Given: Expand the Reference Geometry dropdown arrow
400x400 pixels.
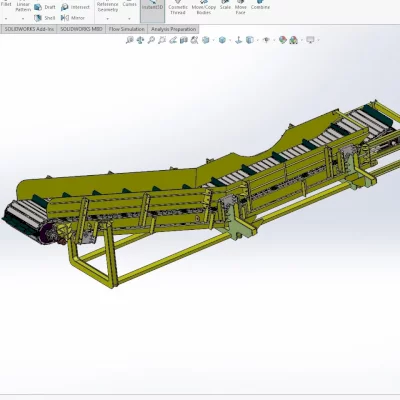Looking at the screenshot, I should (x=107, y=19).
